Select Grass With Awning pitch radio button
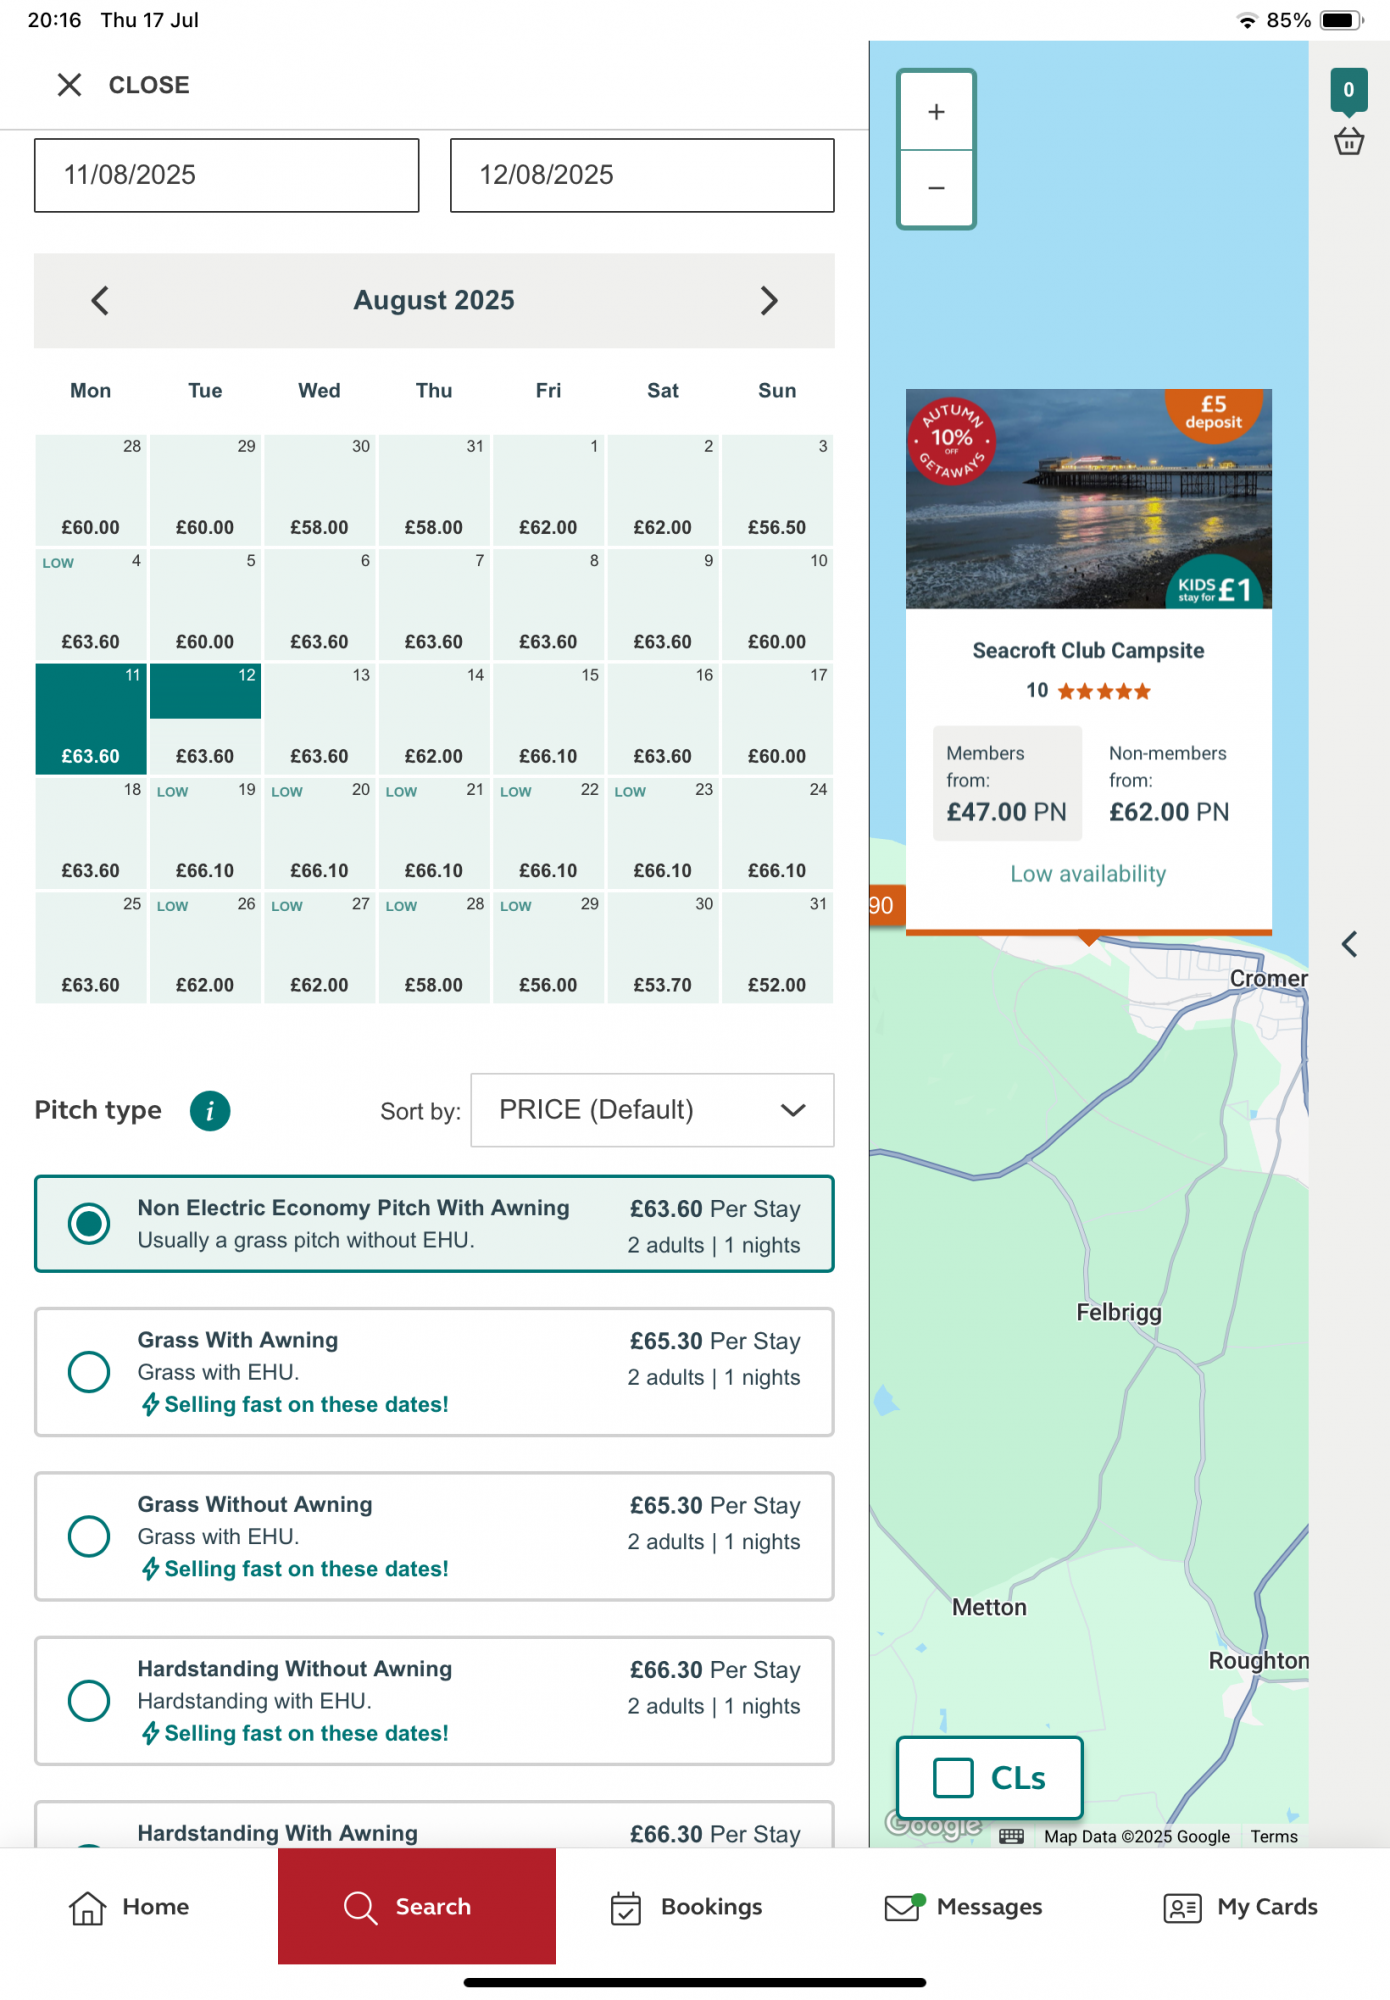This screenshot has width=1390, height=2000. coord(89,1372)
